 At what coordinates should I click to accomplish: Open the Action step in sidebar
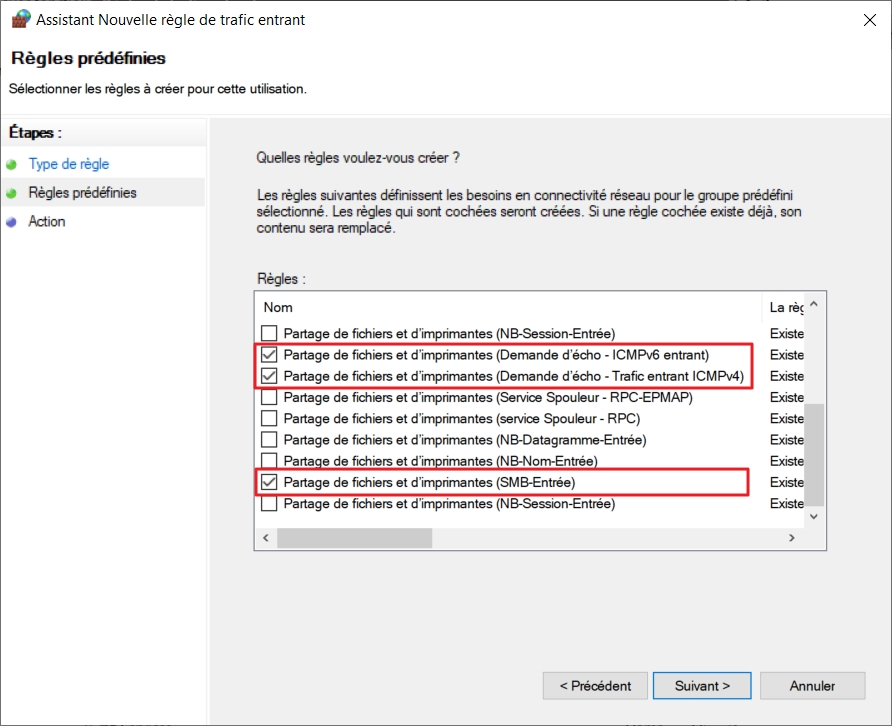click(47, 222)
